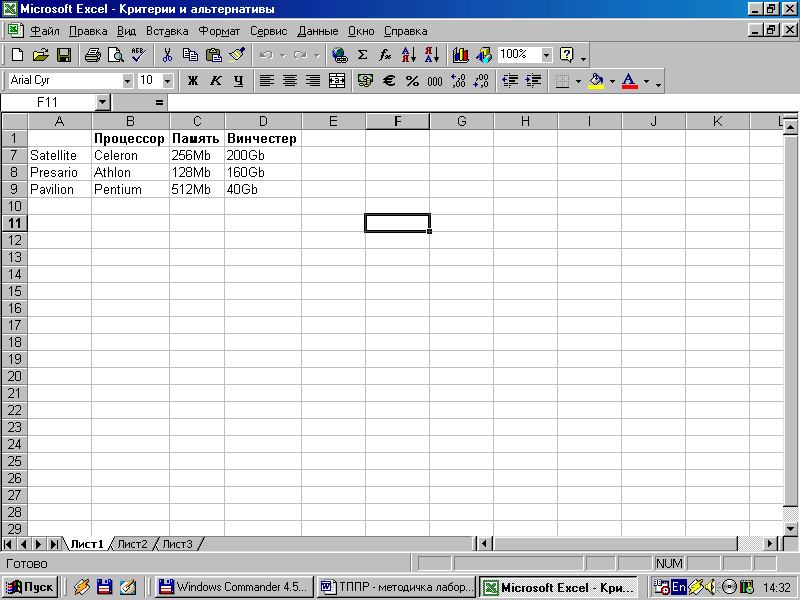Viewport: 800px width, 600px height.
Task: Click the Copy icon
Action: click(190, 55)
